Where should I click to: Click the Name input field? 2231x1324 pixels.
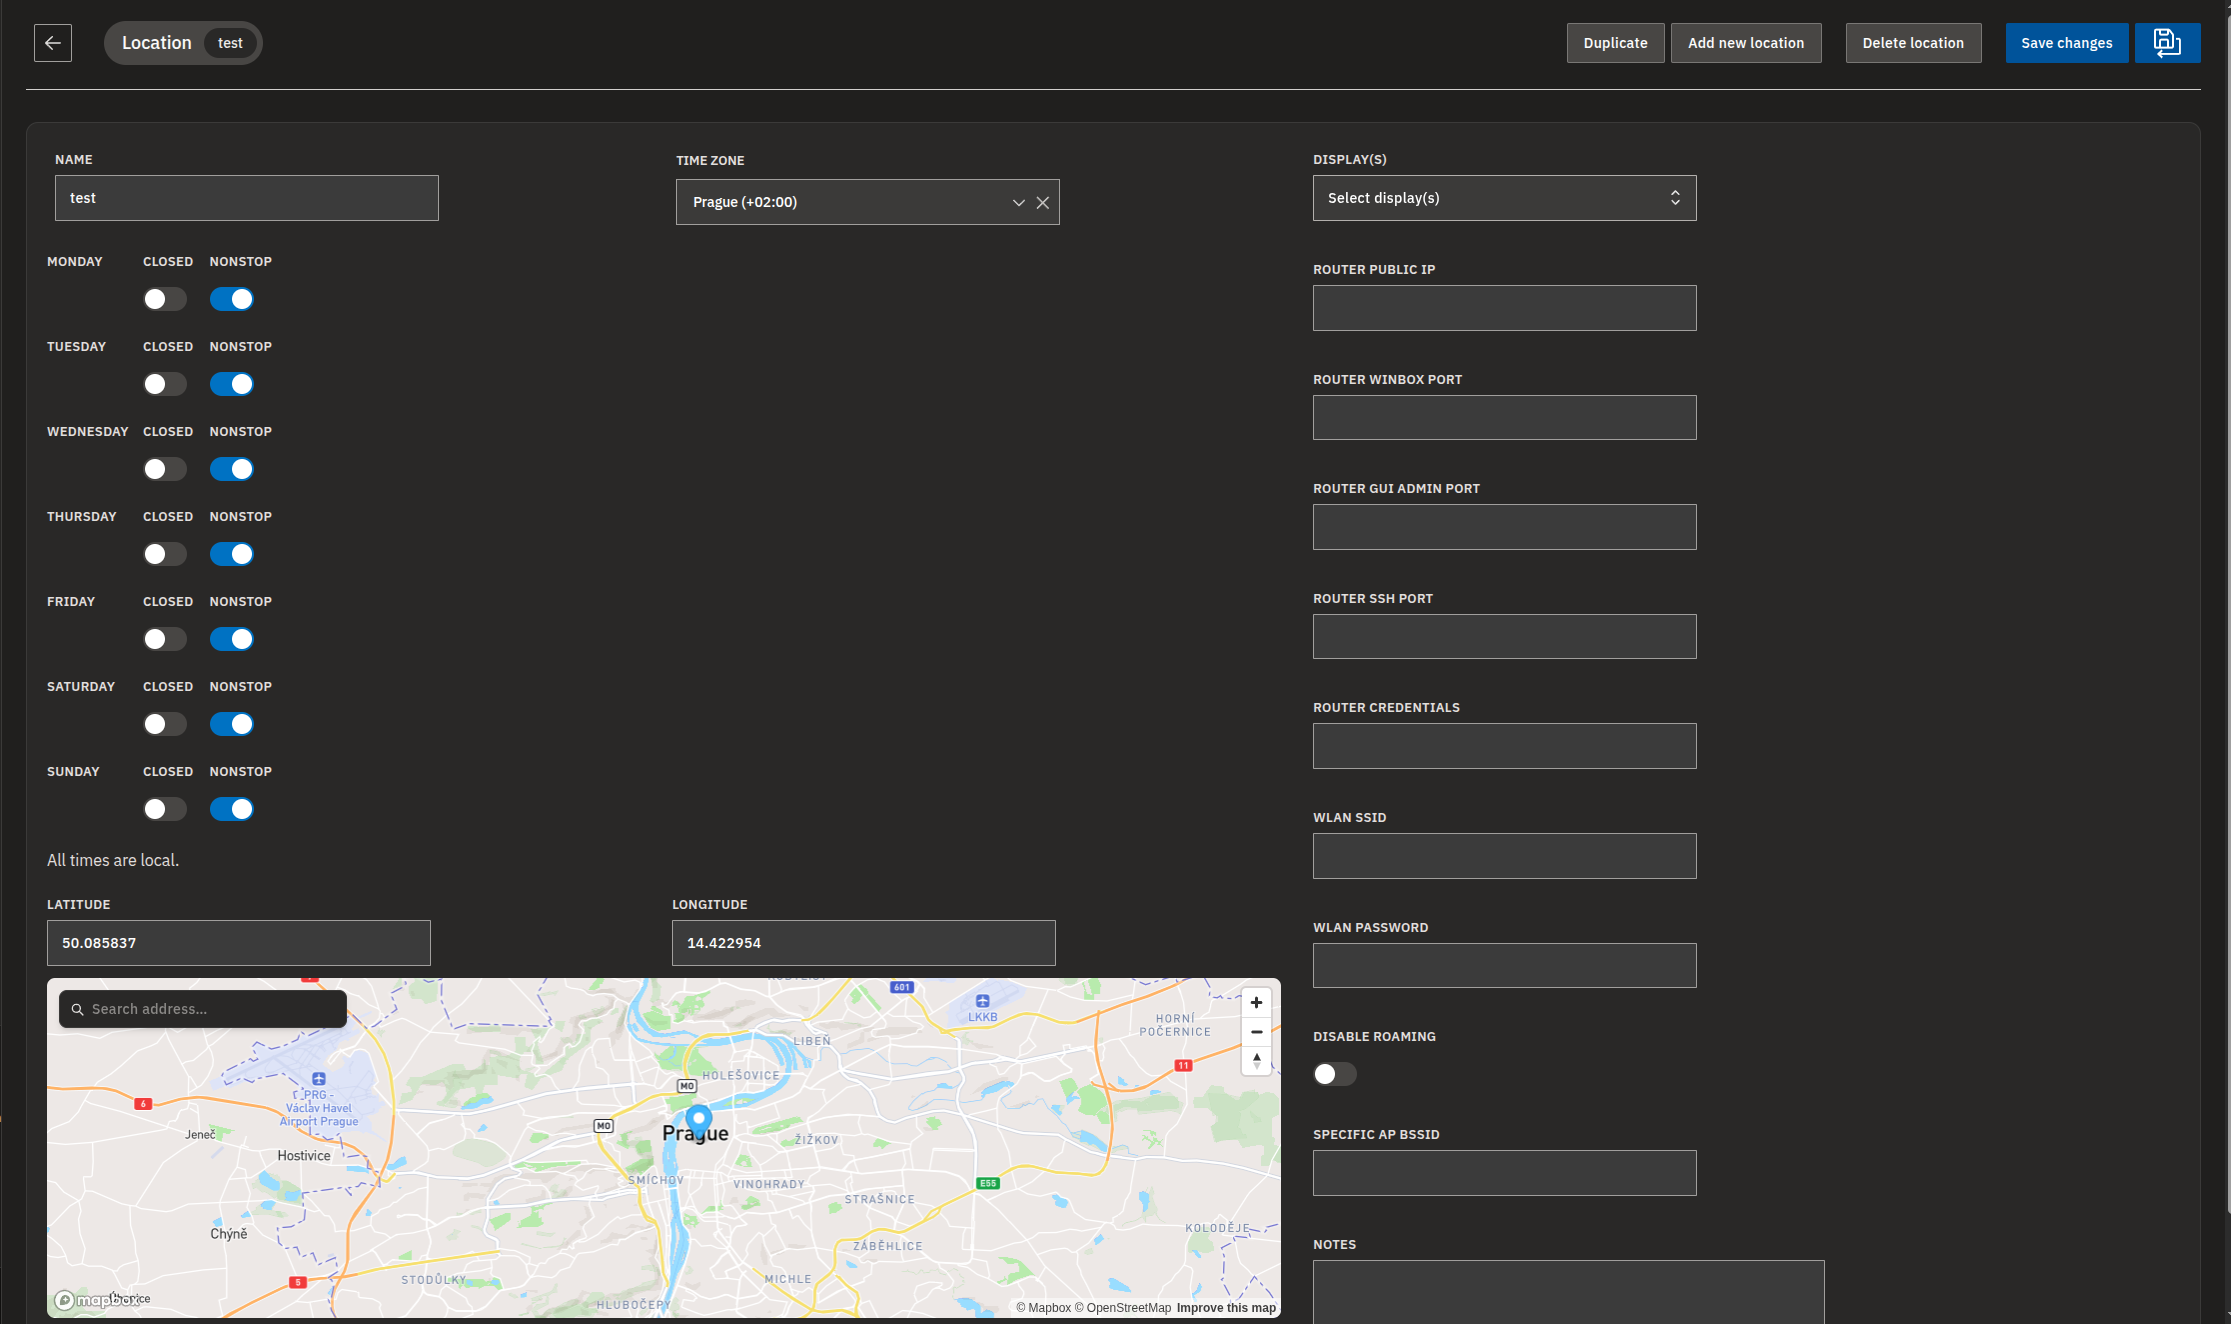point(247,198)
